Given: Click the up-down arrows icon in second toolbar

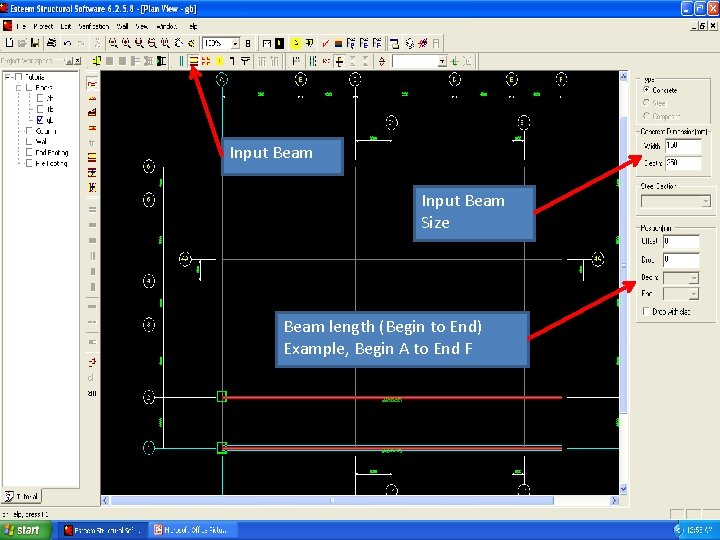Looking at the screenshot, I should pyautogui.click(x=382, y=61).
